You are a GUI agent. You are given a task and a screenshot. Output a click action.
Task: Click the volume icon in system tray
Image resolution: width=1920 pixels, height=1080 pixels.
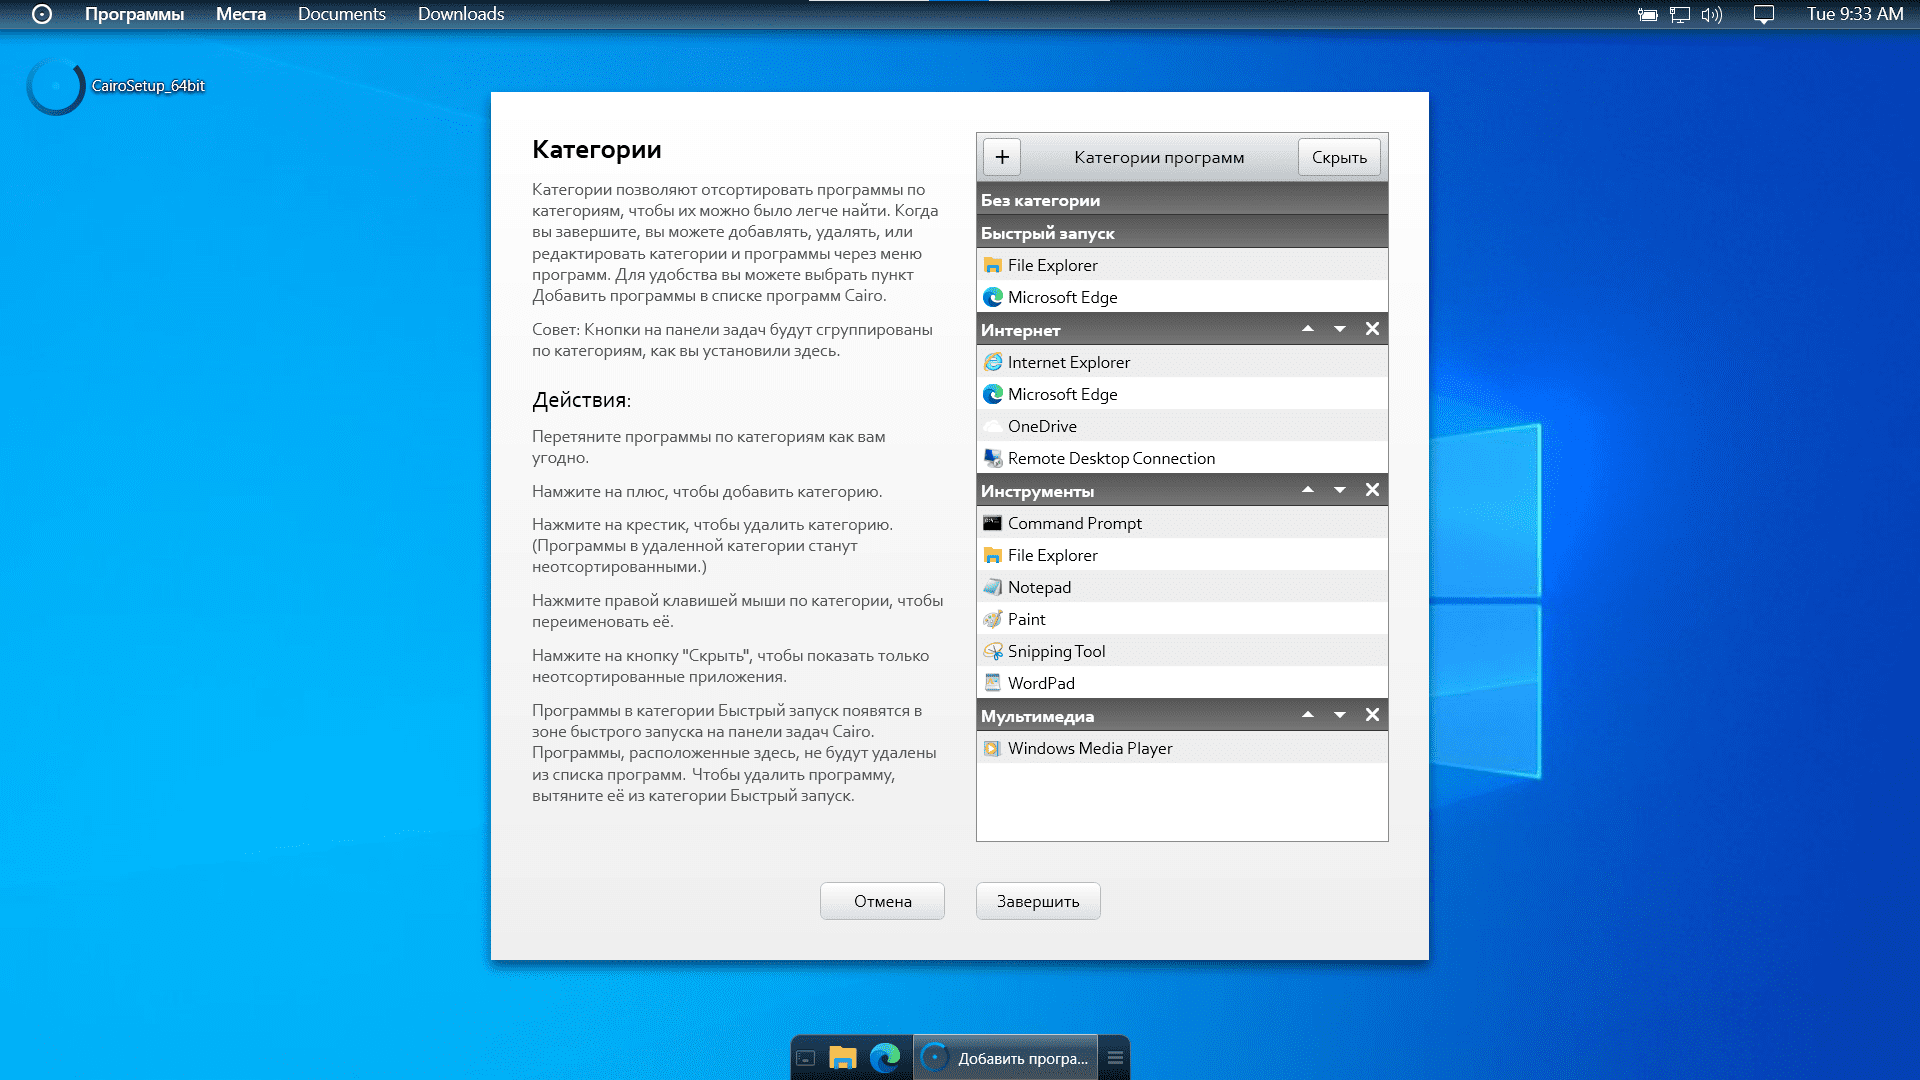pyautogui.click(x=1711, y=15)
